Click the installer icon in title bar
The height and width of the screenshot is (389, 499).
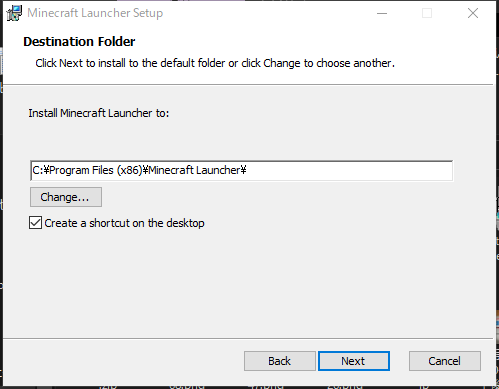(x=14, y=13)
